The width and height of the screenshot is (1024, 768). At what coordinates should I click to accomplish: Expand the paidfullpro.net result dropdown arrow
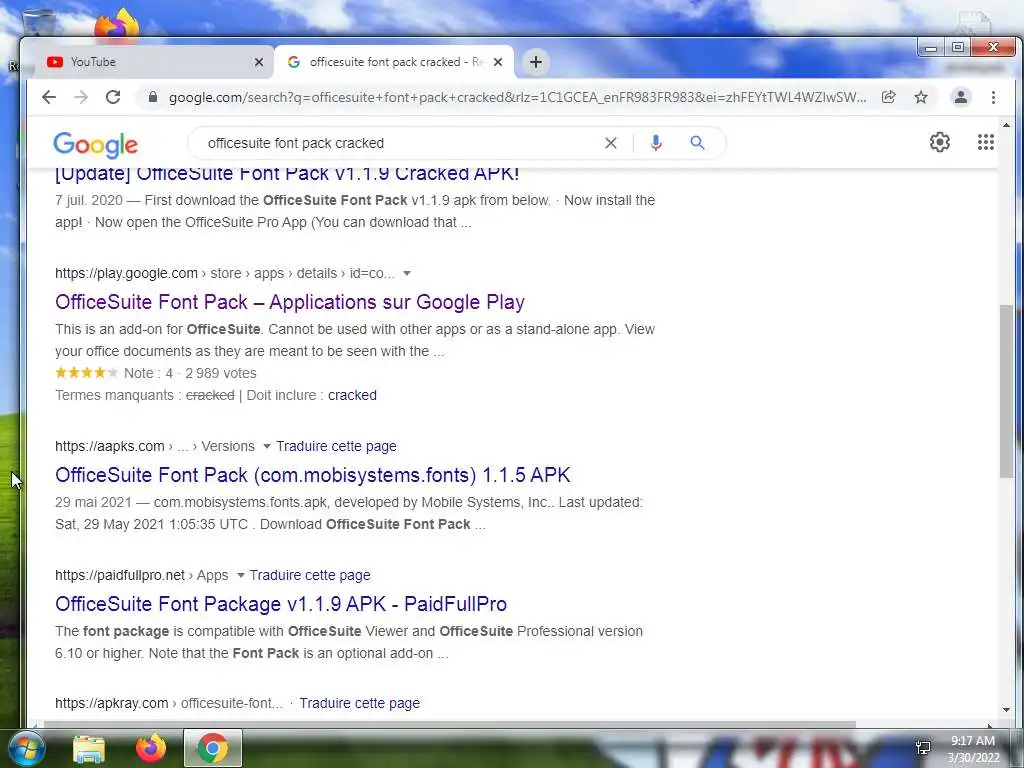tap(240, 575)
